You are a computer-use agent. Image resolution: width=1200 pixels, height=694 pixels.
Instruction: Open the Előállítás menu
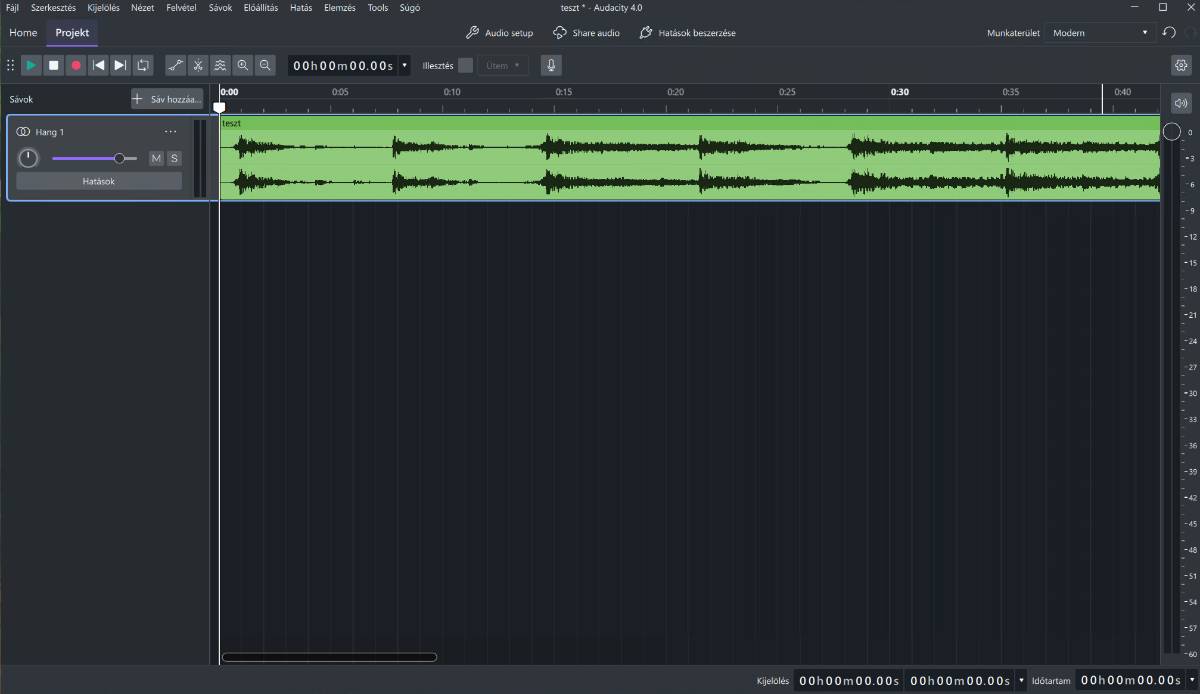click(x=261, y=8)
